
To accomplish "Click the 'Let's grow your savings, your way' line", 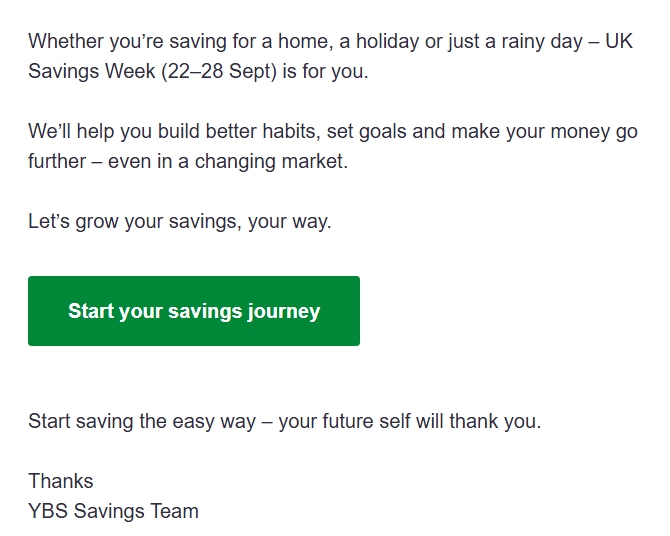I will click(180, 221).
